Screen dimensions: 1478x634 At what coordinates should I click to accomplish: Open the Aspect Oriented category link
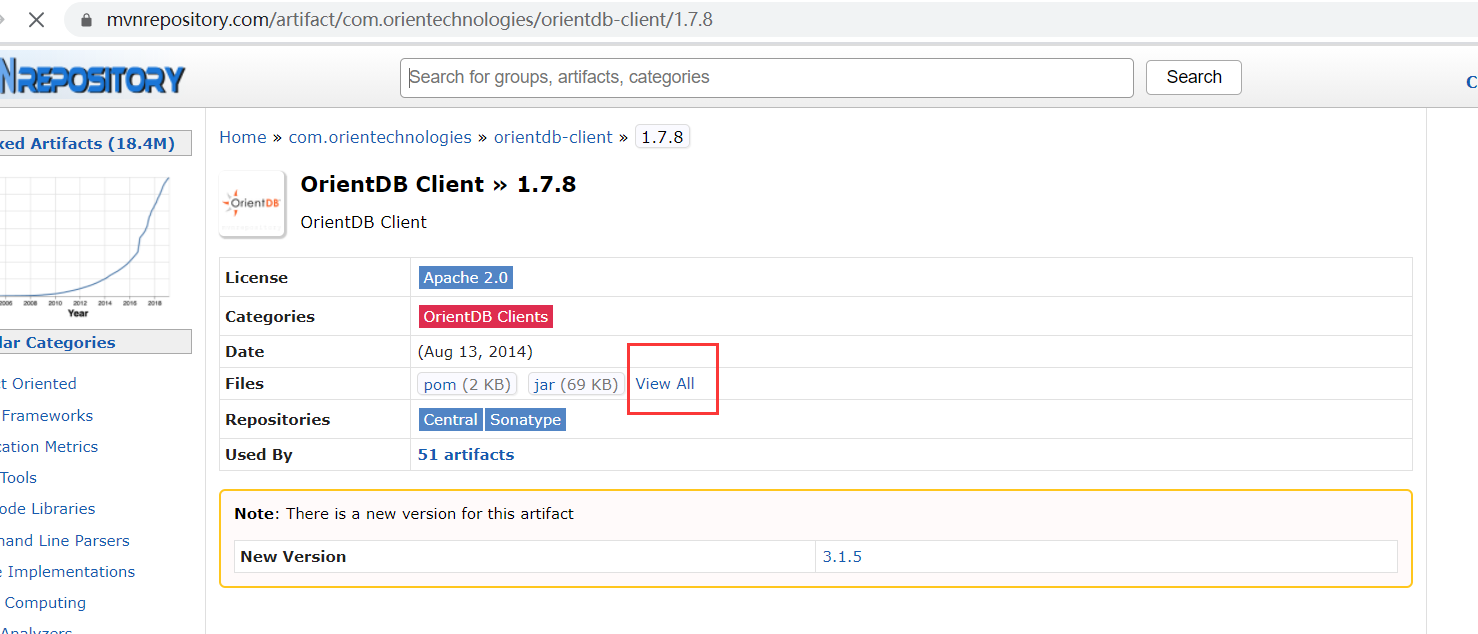click(x=38, y=384)
